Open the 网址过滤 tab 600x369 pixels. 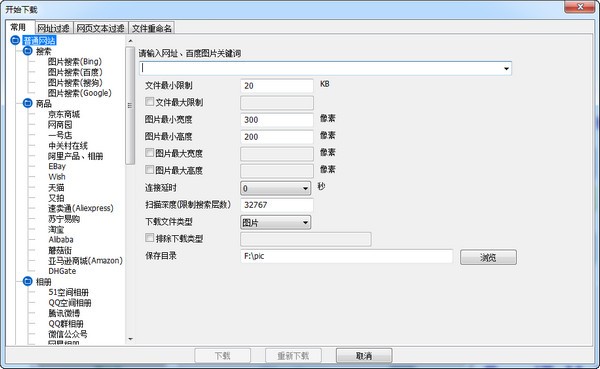point(54,28)
